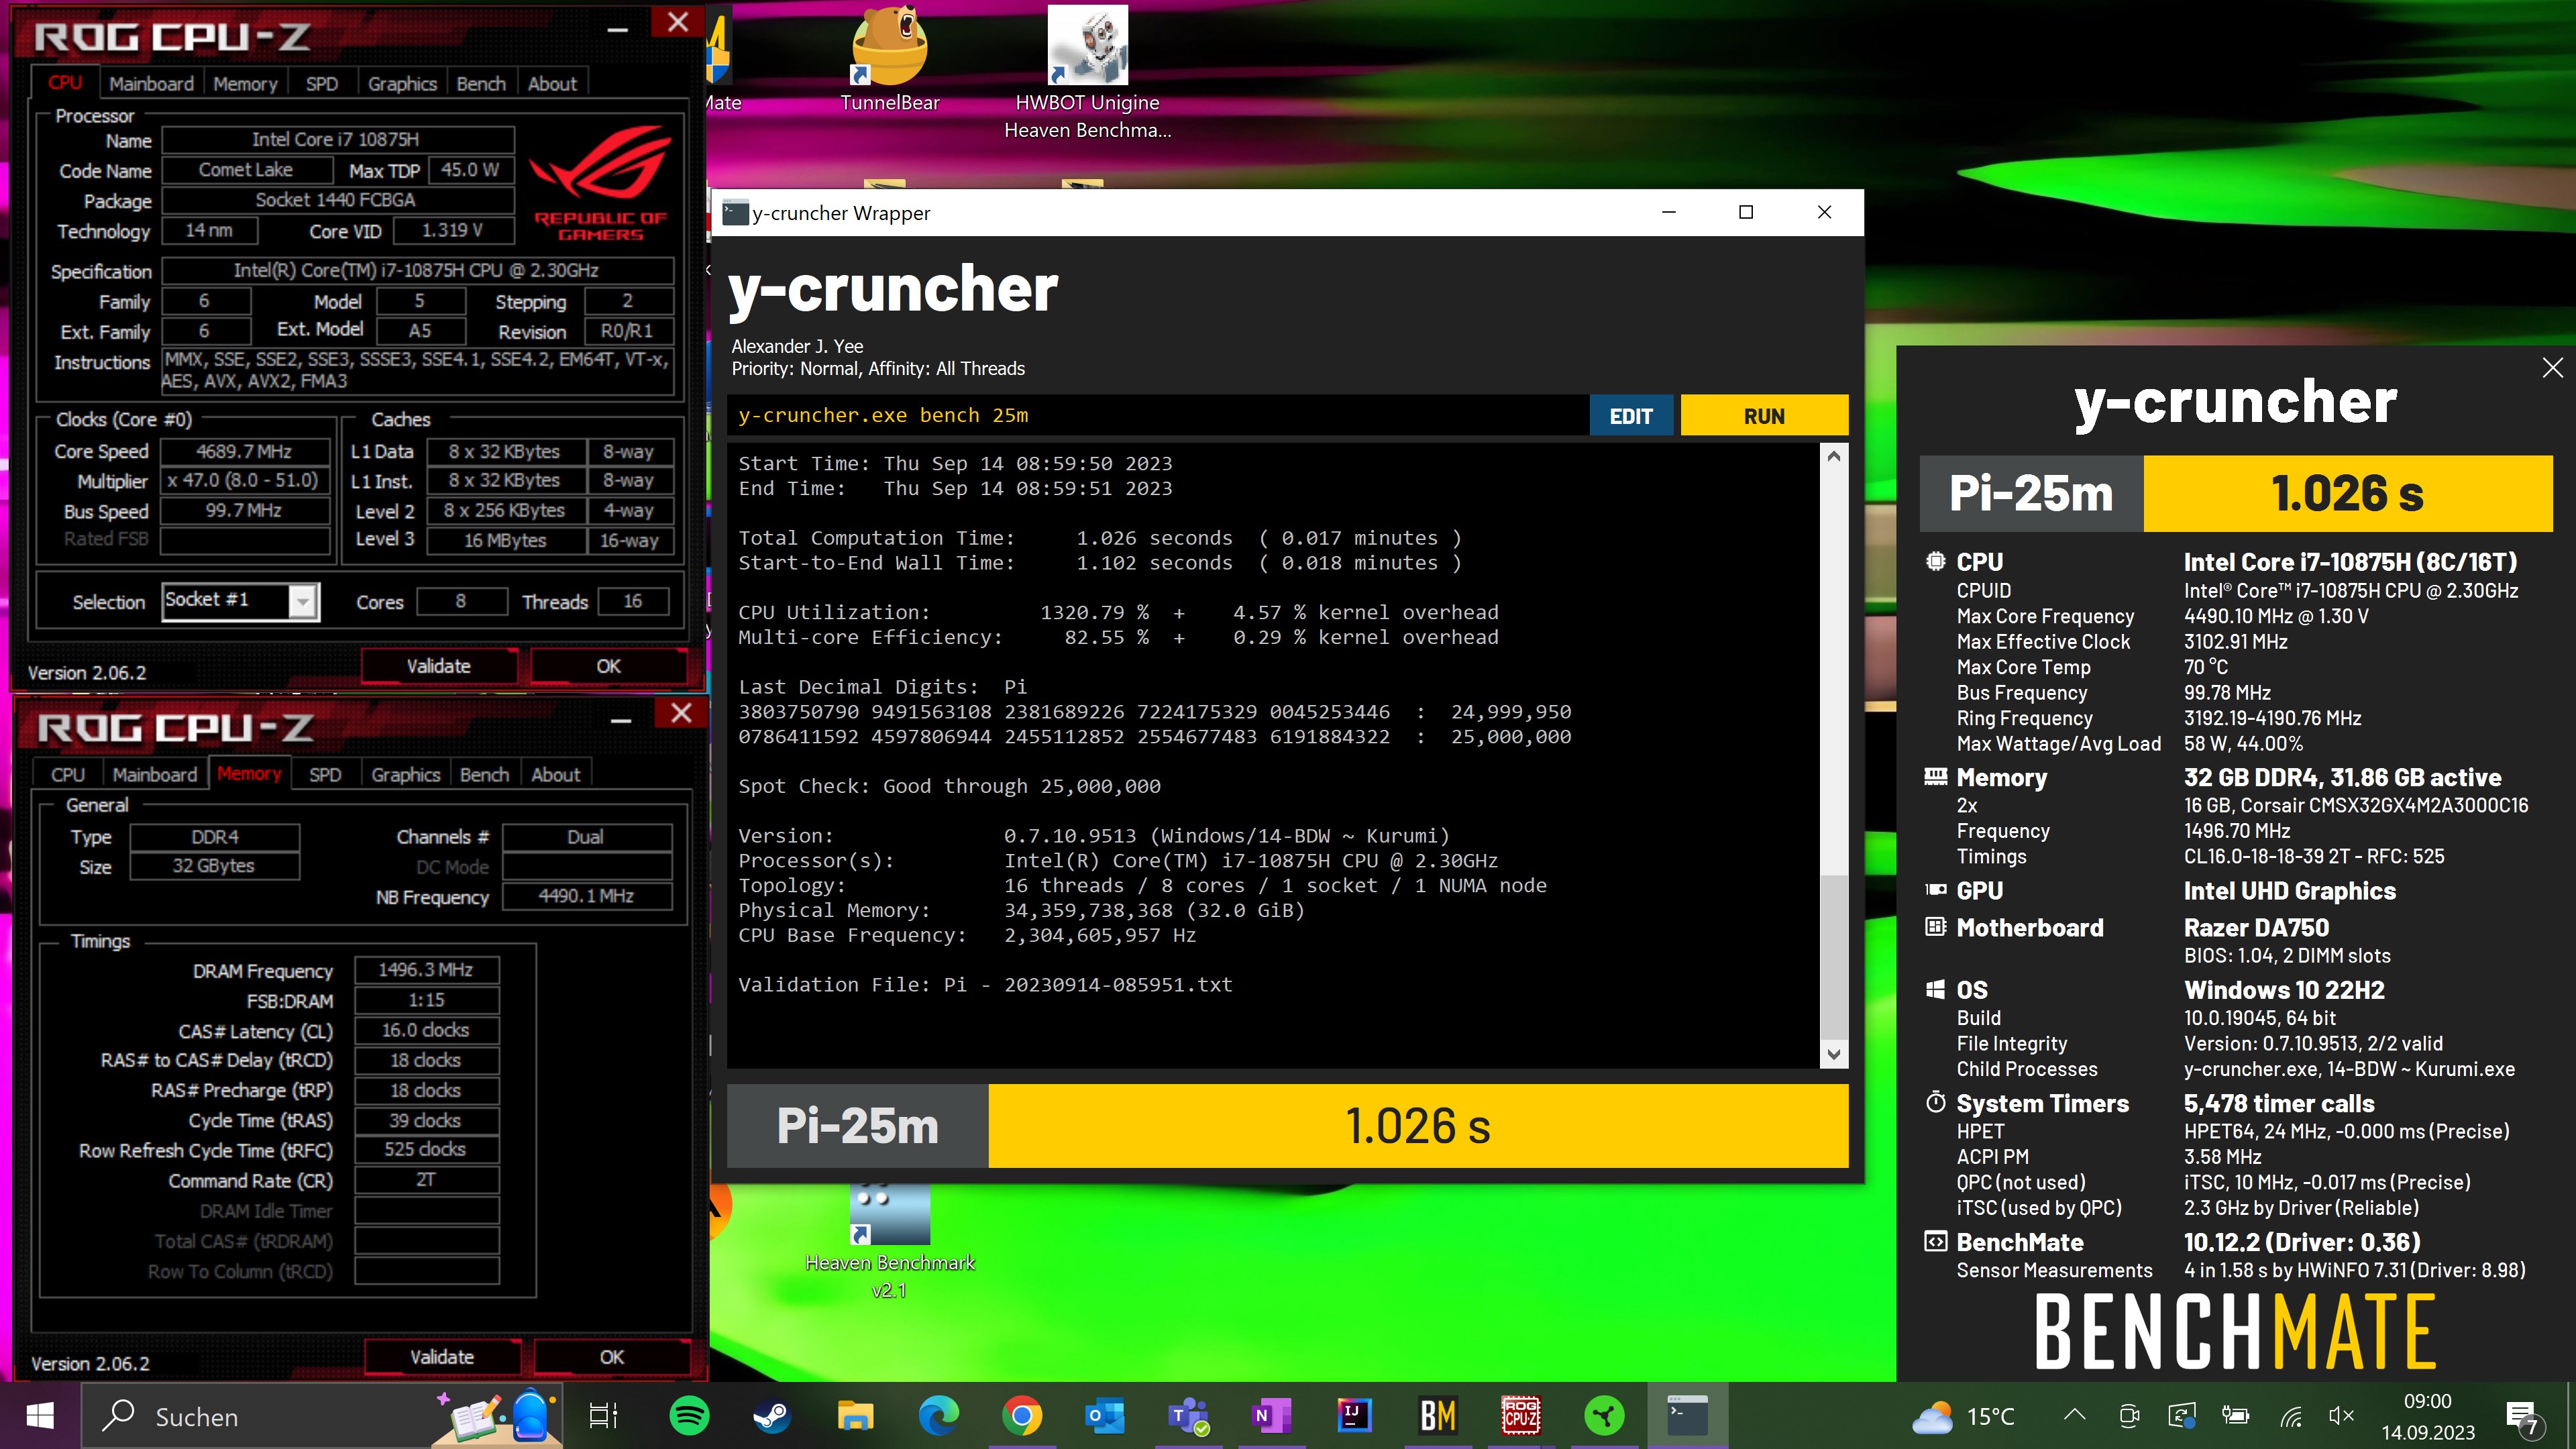Click OK in CPU-Z memory window

coord(611,1357)
